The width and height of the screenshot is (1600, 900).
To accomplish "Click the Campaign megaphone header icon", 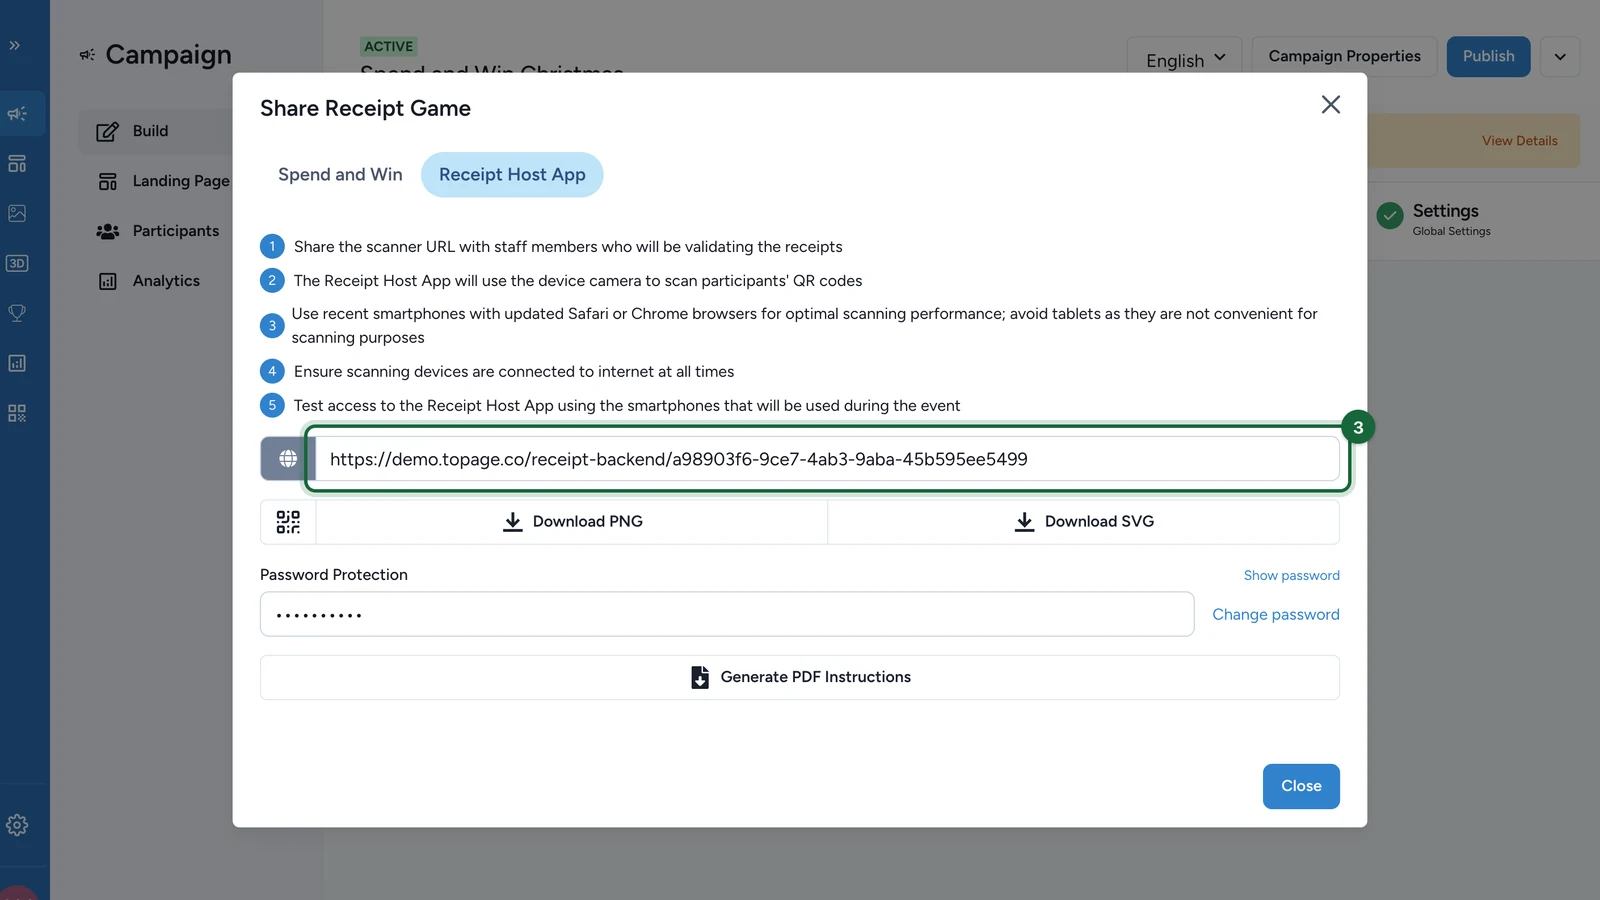I will 88,55.
